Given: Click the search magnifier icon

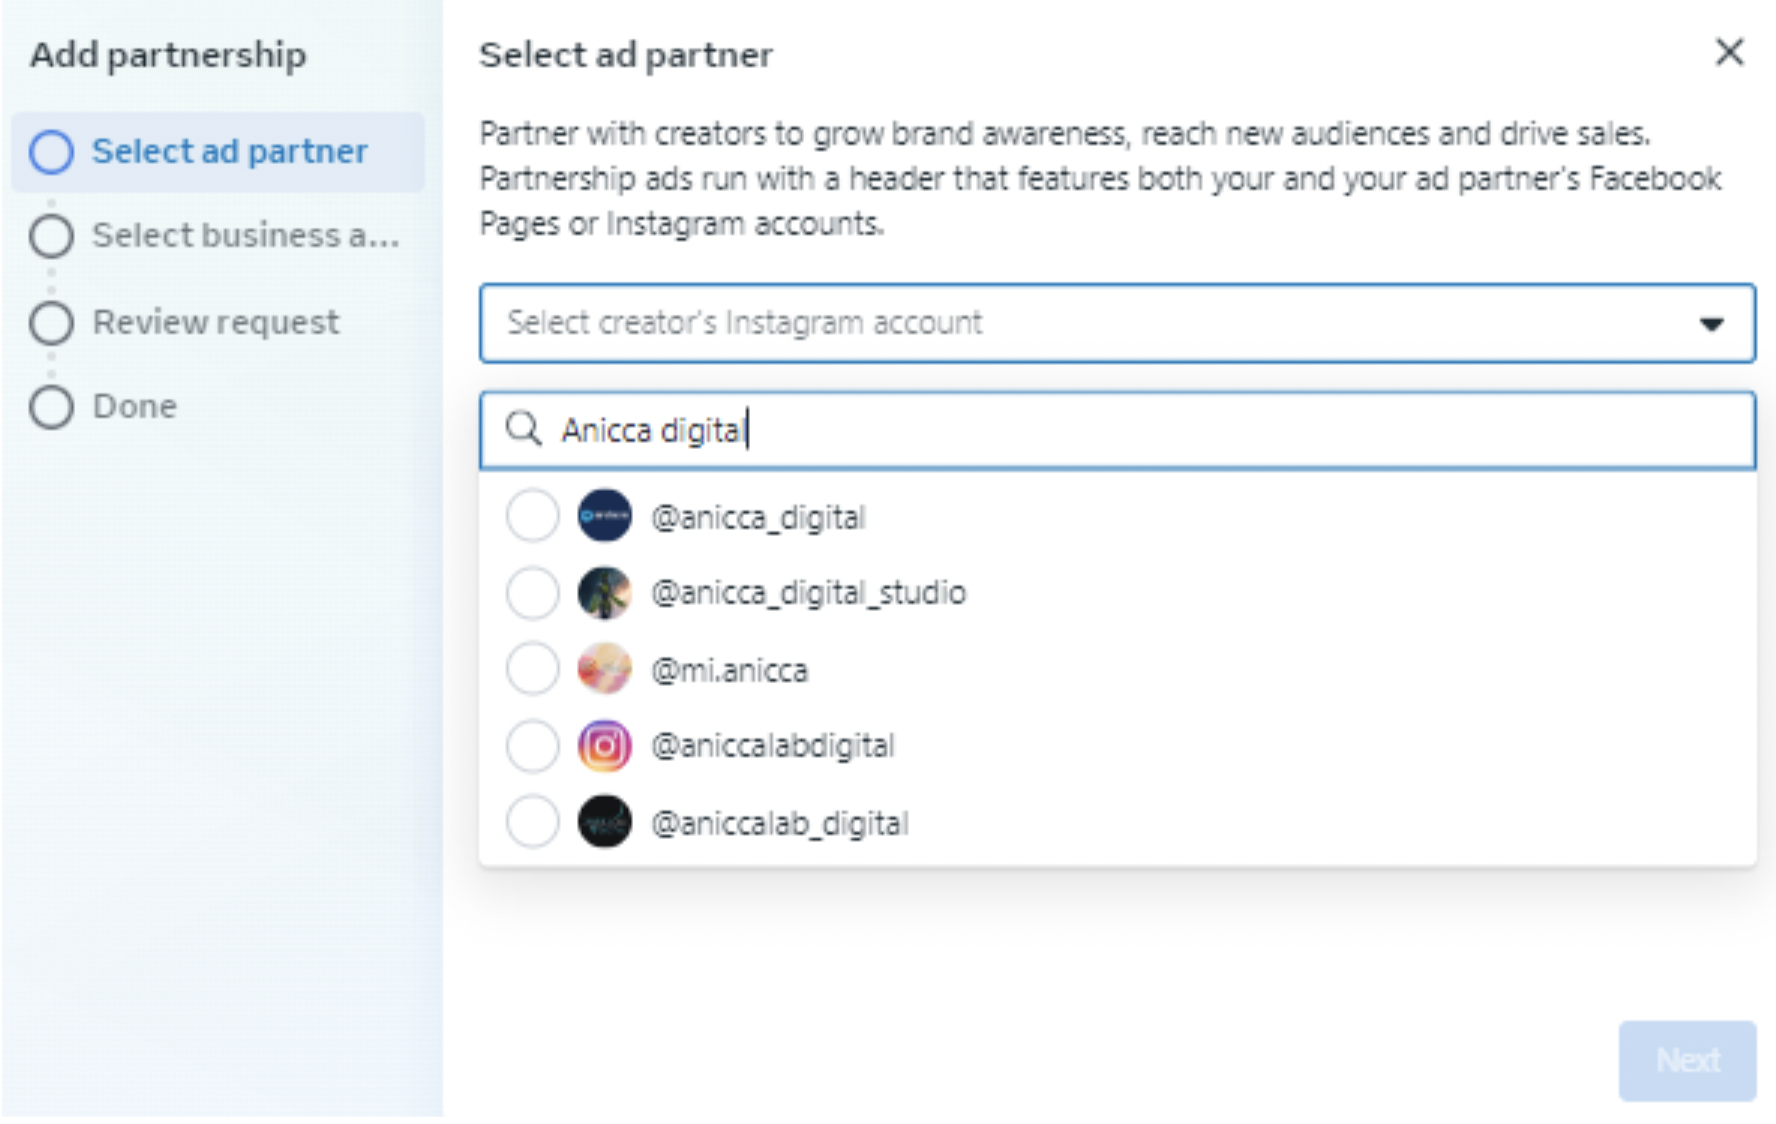Looking at the screenshot, I should (523, 430).
